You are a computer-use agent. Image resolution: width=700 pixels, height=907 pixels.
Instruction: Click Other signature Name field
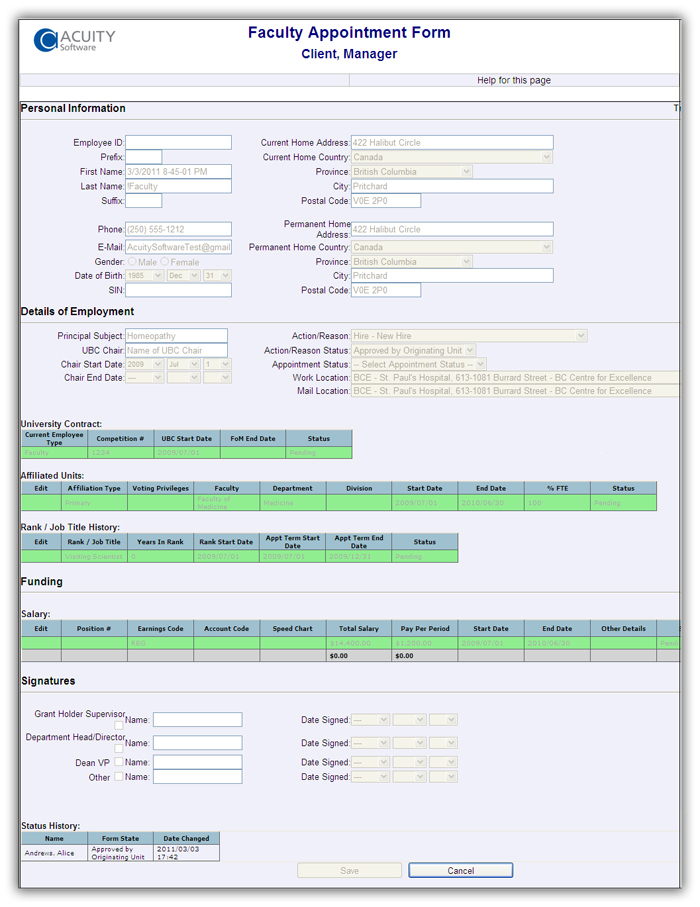click(x=197, y=776)
